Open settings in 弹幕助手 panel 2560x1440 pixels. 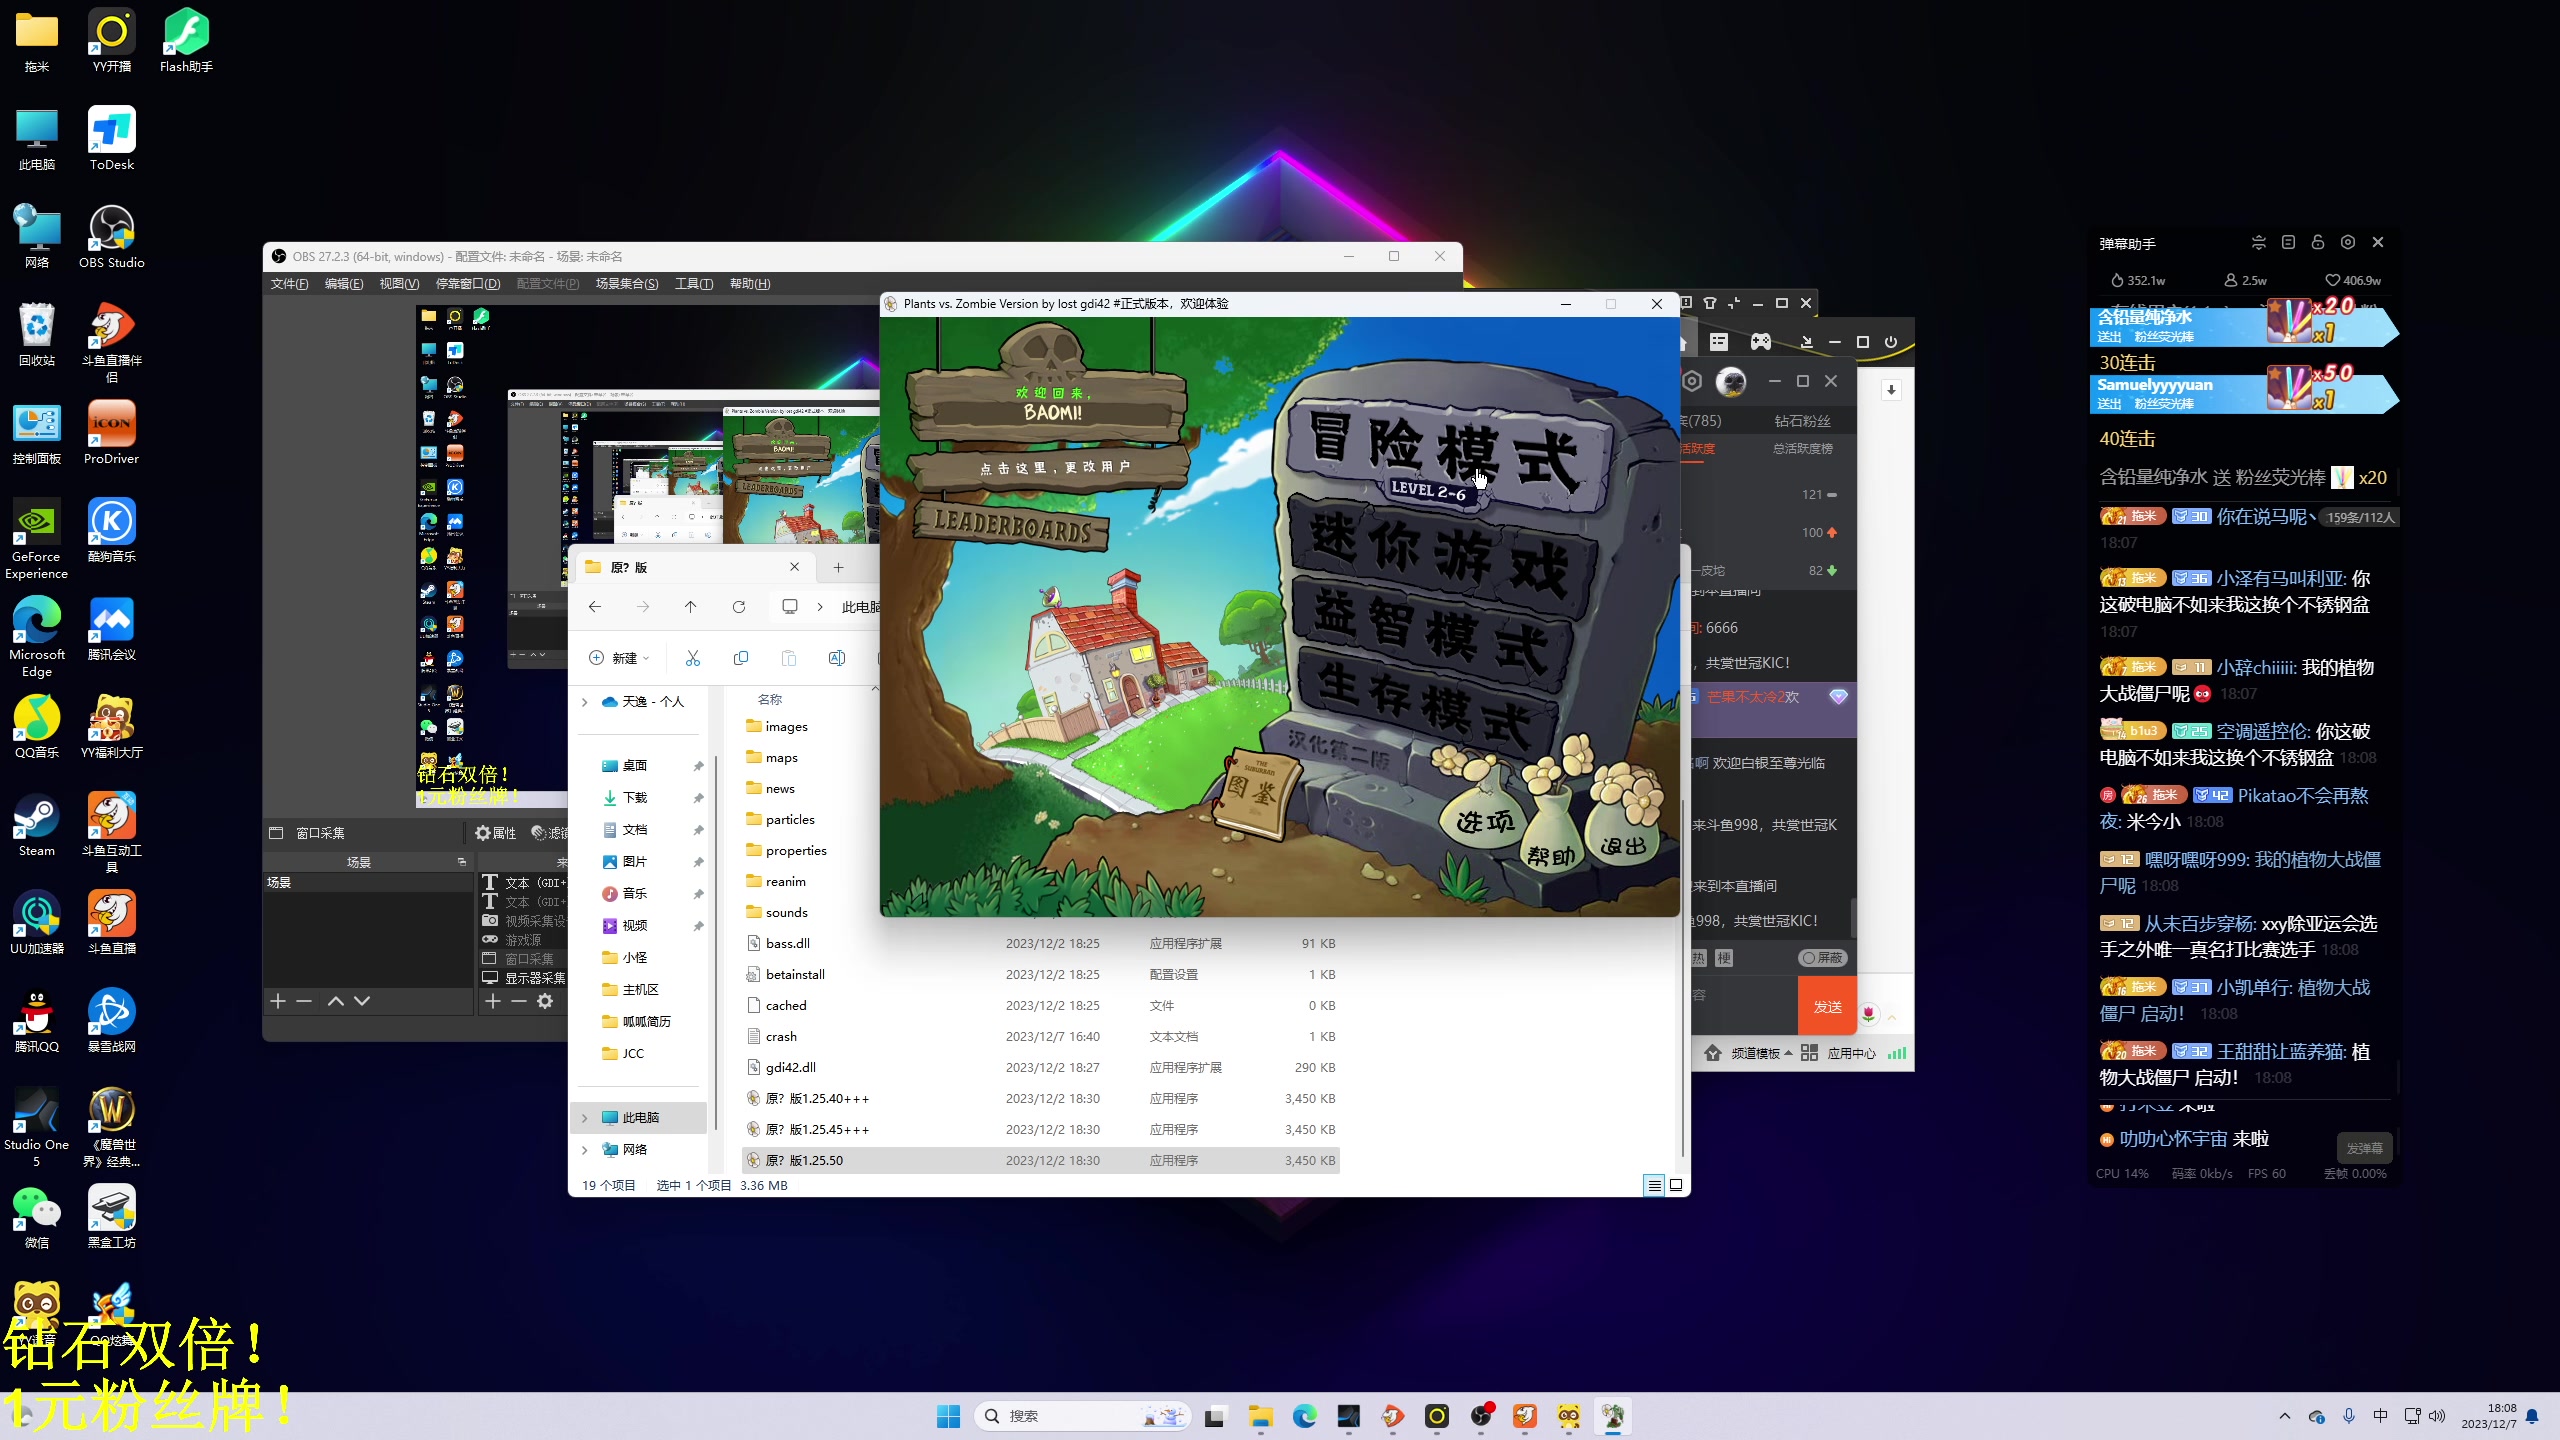2348,243
